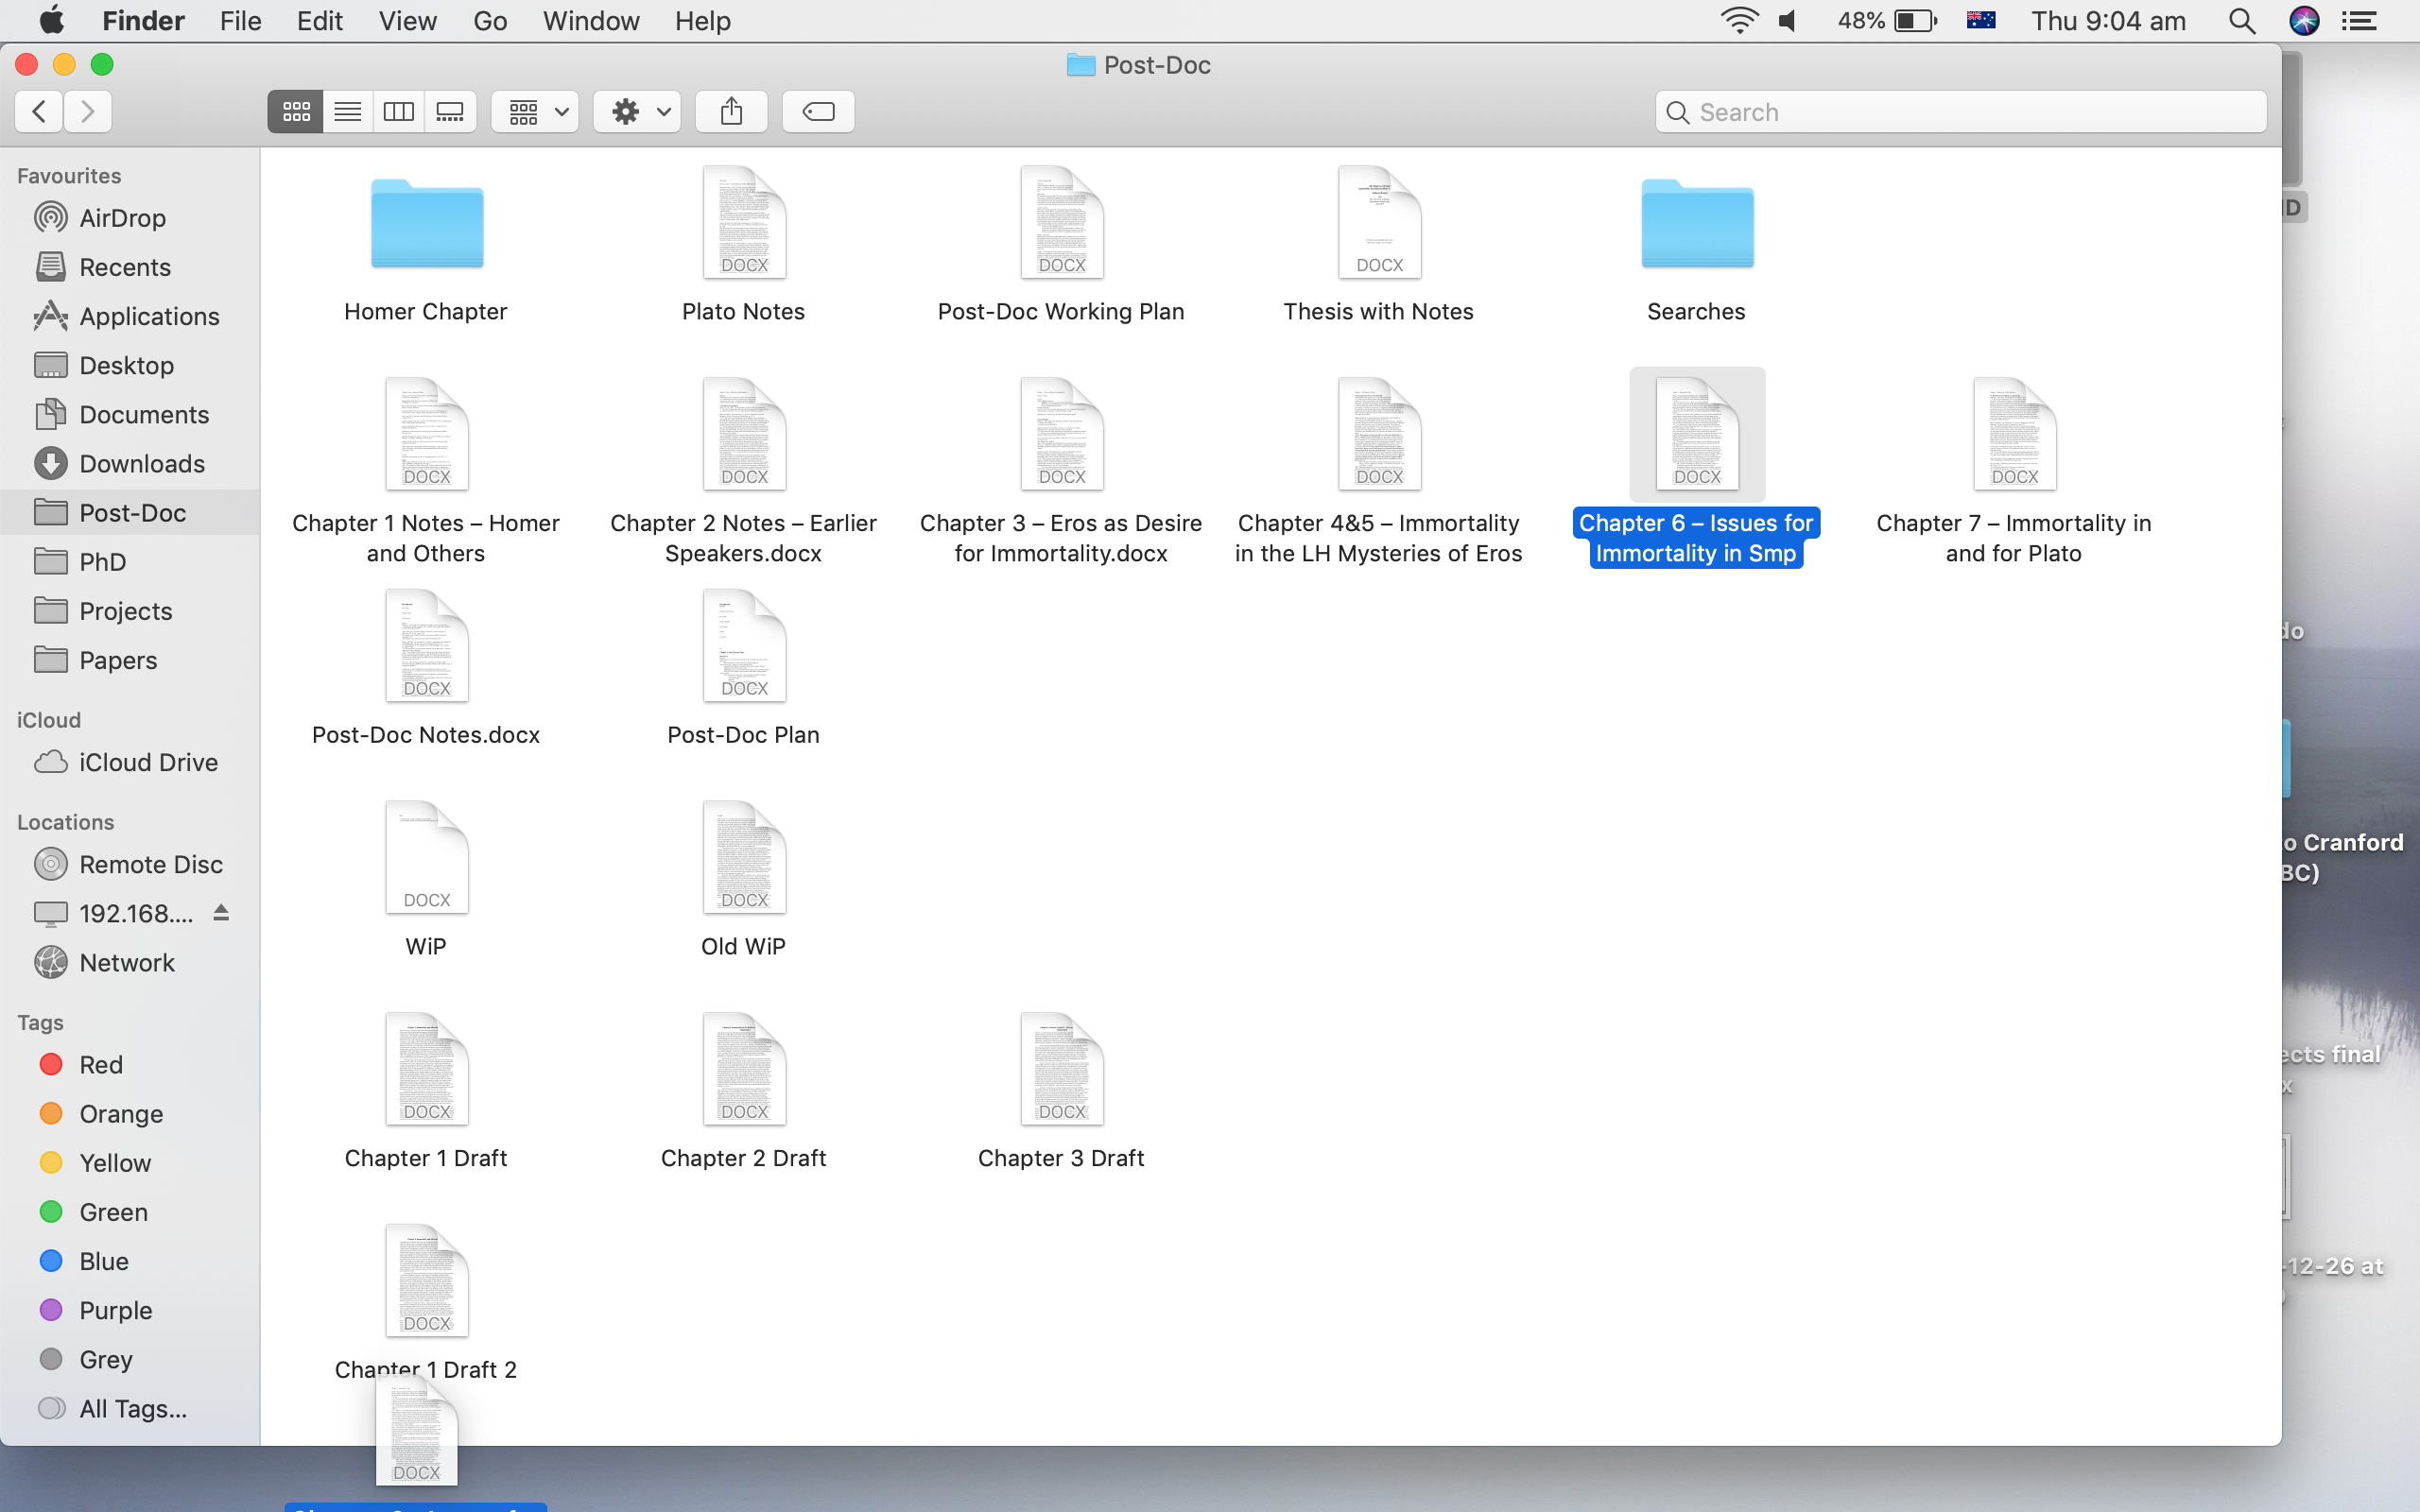
Task: Open the Go menu
Action: [489, 21]
